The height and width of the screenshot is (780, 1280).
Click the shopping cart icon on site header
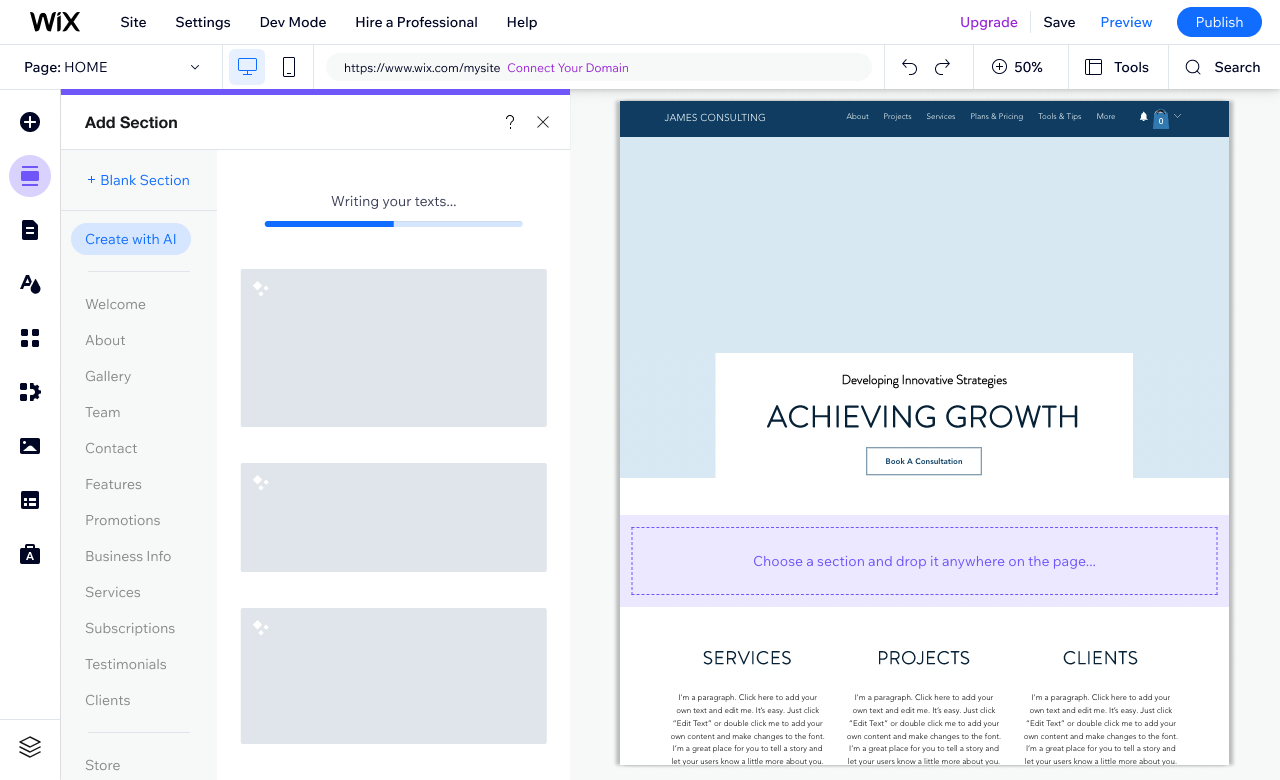click(1160, 118)
